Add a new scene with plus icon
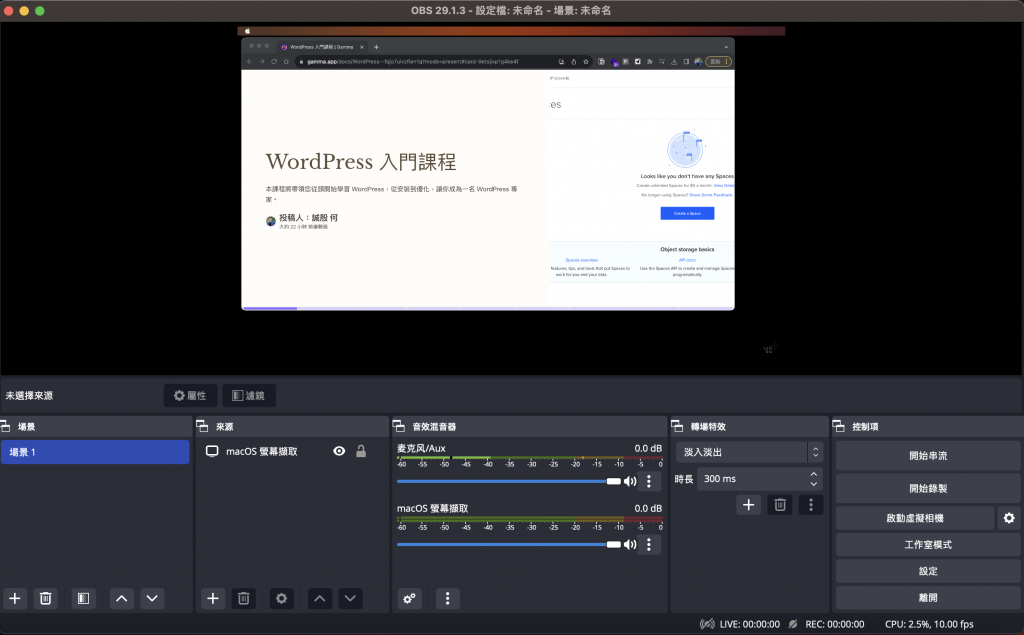Screen dimensions: 1024x635 pos(15,598)
